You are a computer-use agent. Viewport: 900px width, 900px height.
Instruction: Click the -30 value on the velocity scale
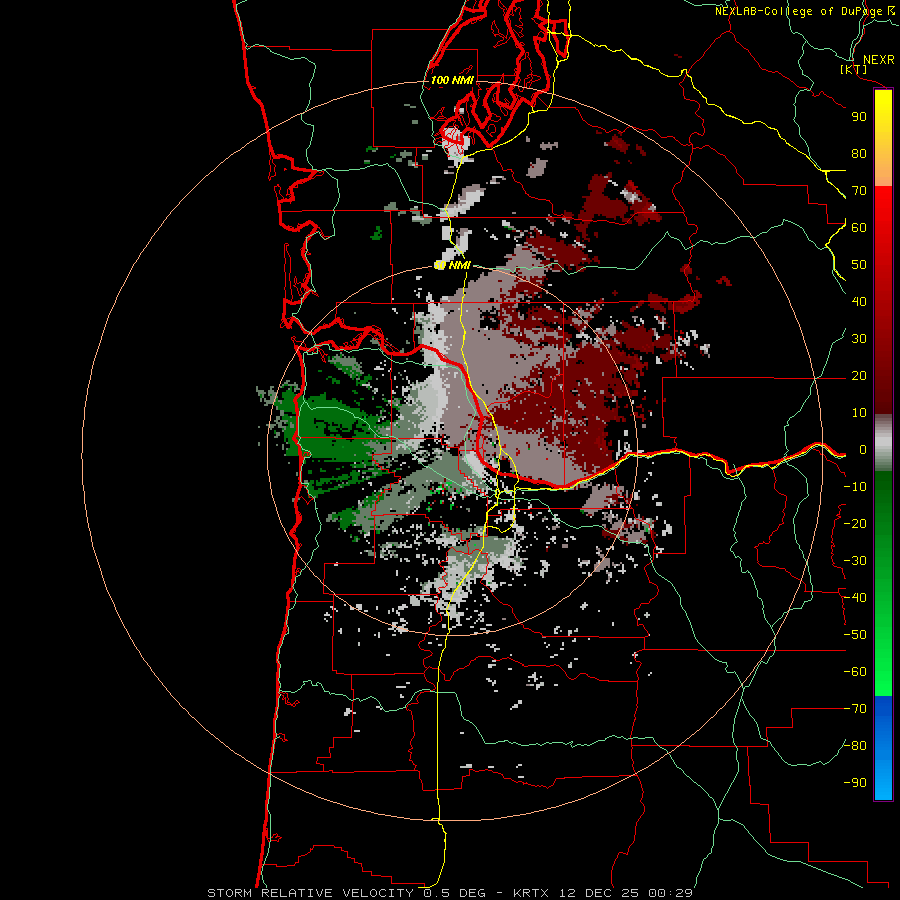click(855, 561)
